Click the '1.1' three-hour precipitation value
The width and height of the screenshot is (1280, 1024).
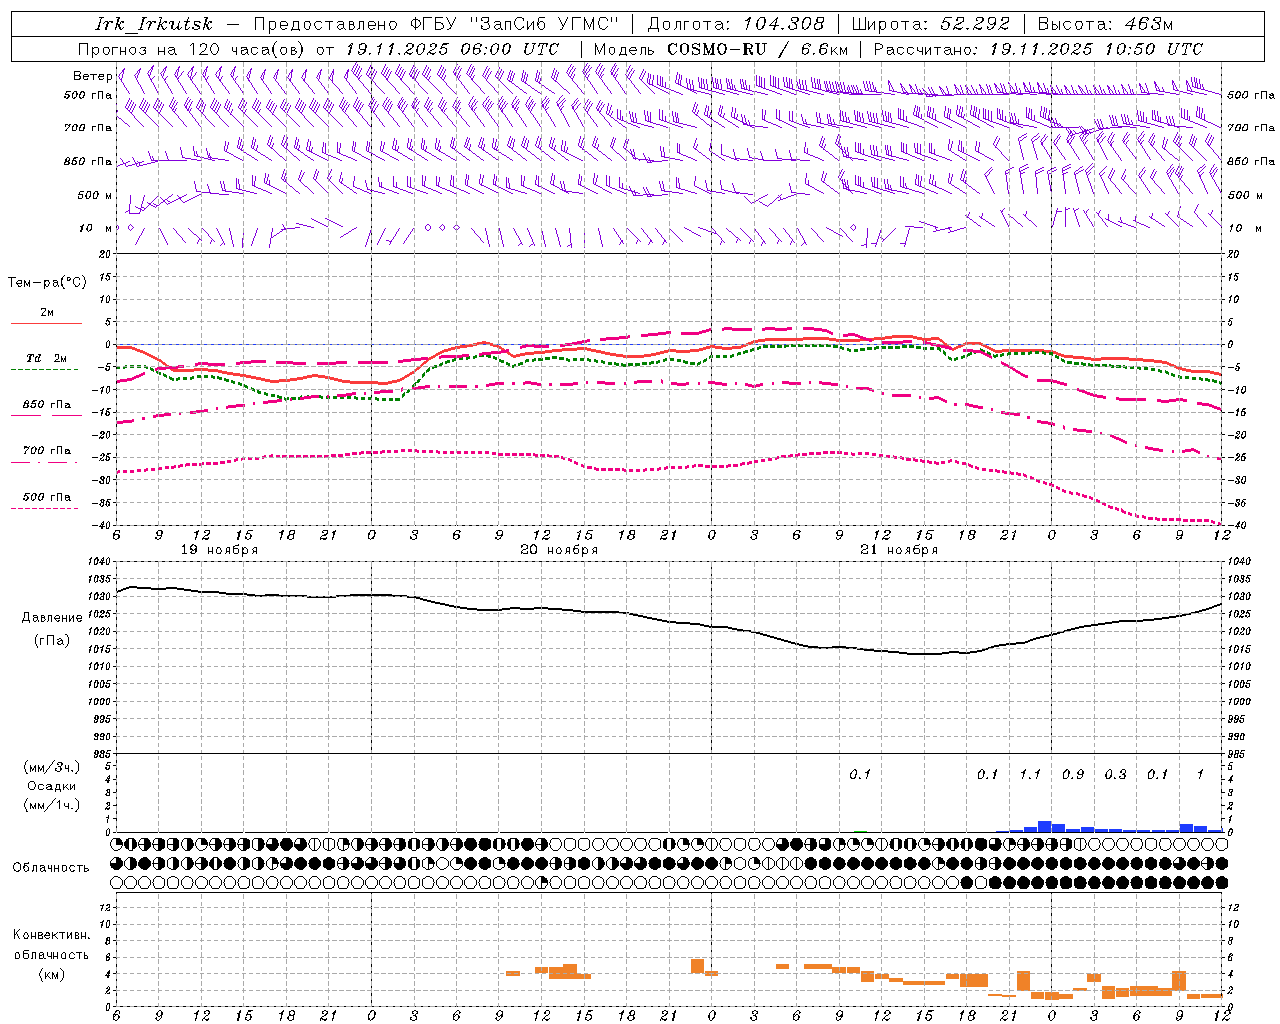(x=1030, y=774)
